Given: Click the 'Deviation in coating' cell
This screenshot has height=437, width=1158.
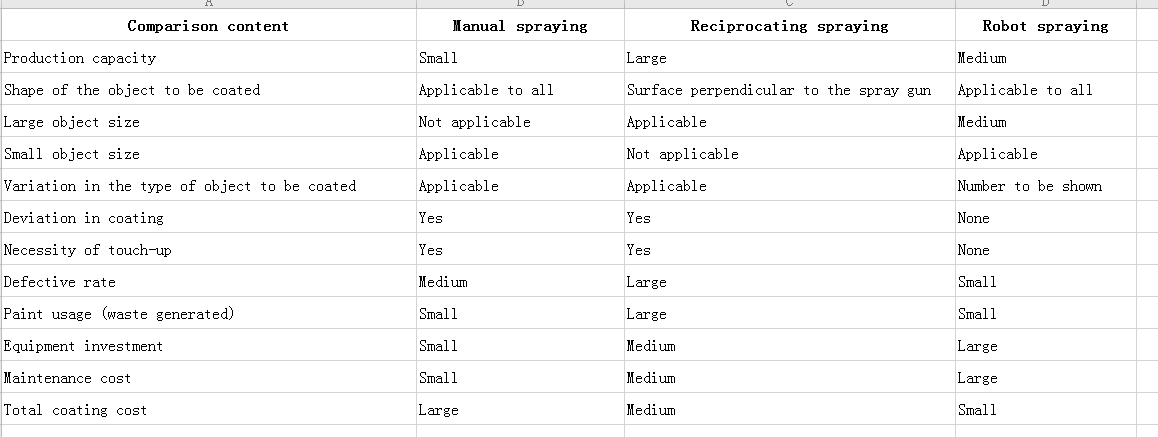Looking at the screenshot, I should click(208, 217).
